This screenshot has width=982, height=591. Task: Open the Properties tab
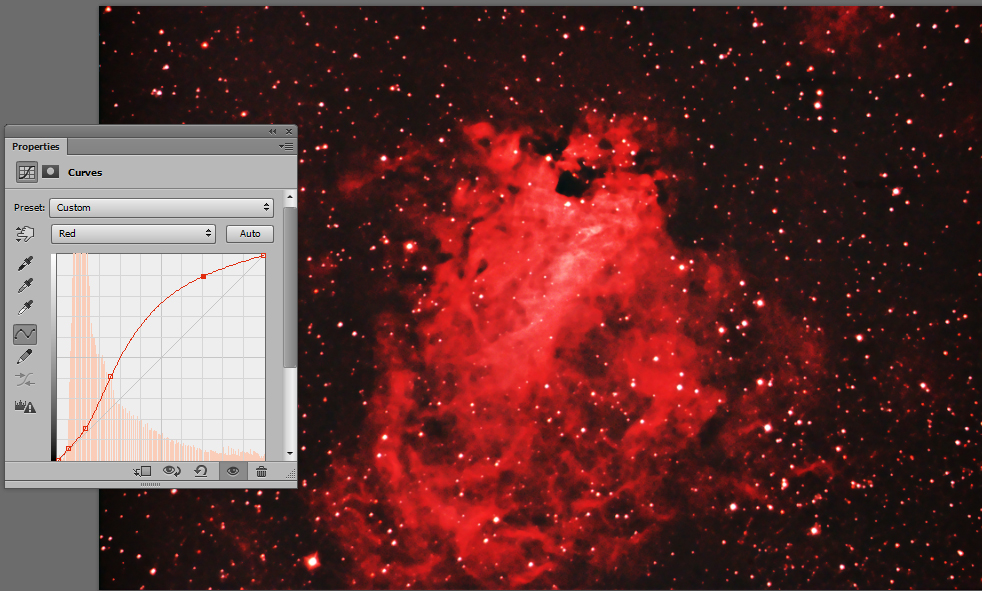pos(36,146)
